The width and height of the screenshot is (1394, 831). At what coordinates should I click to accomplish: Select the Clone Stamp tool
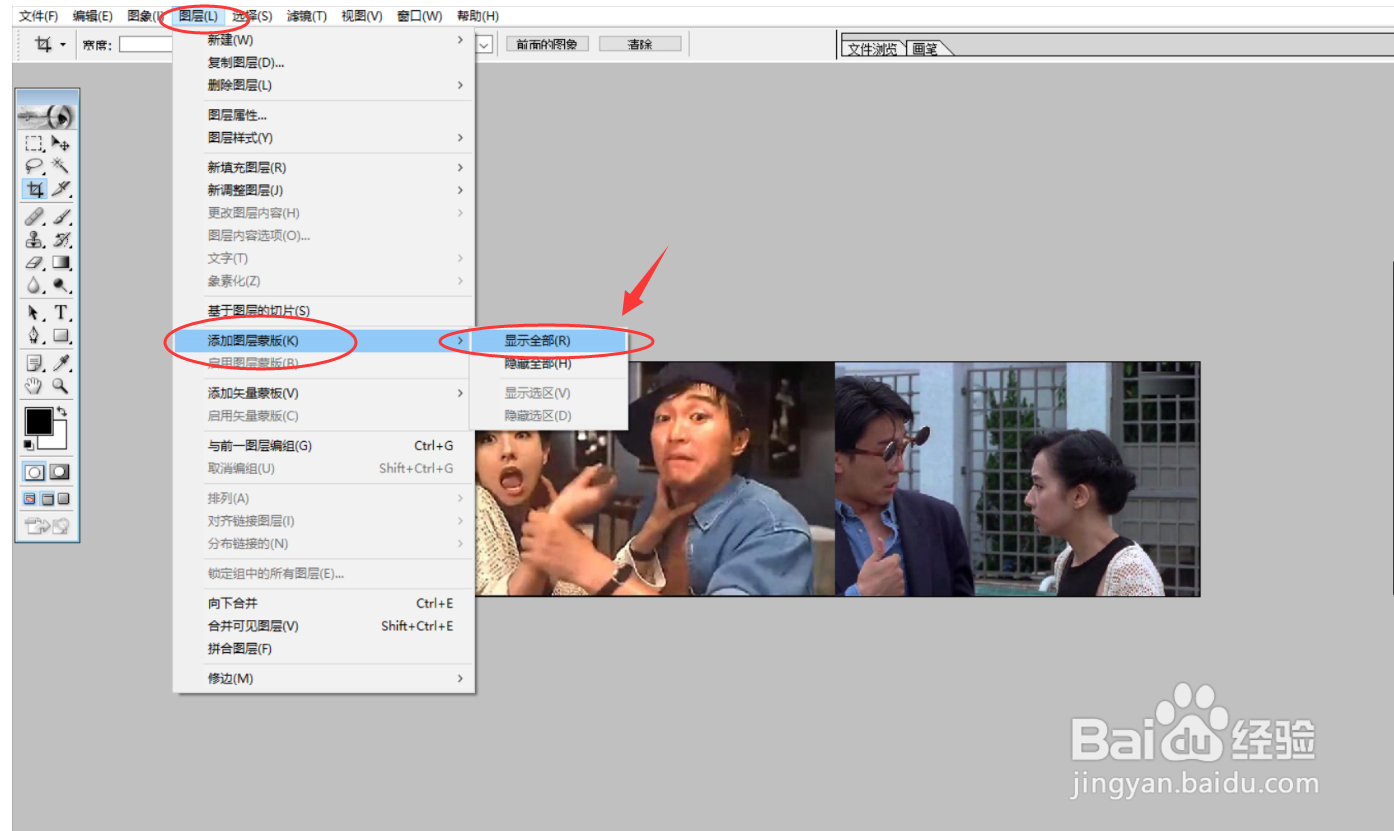[35, 239]
